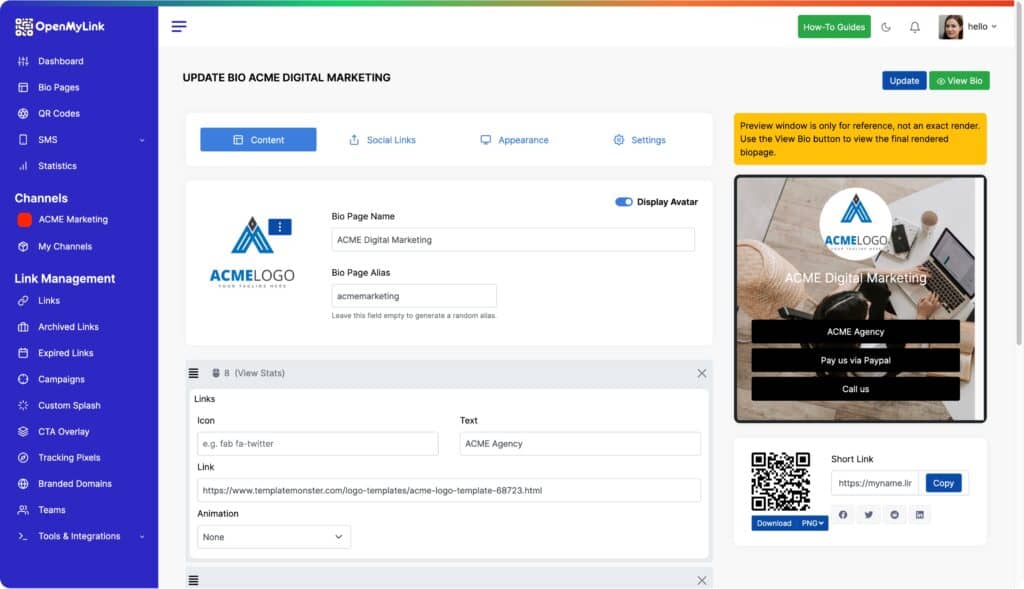Image resolution: width=1024 pixels, height=589 pixels.
Task: Toggle the hamburger sidebar menu
Action: pos(179,26)
